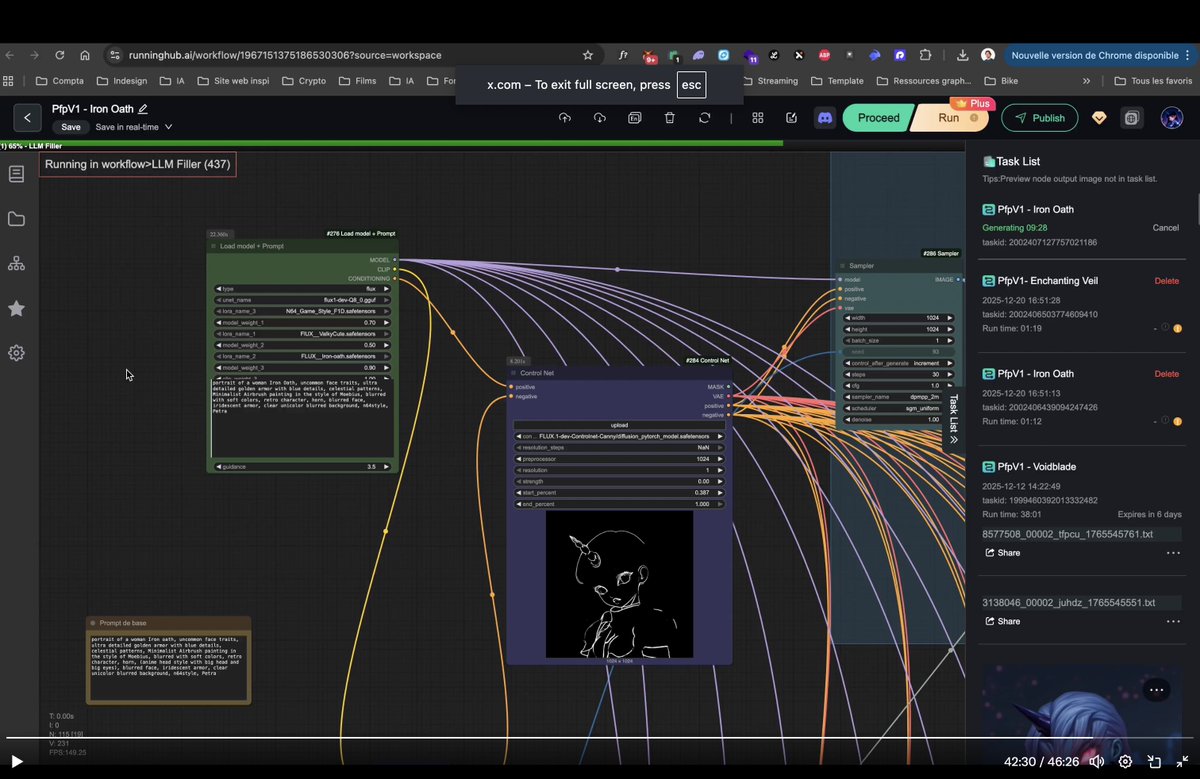Click the Chrome home button

85,55
